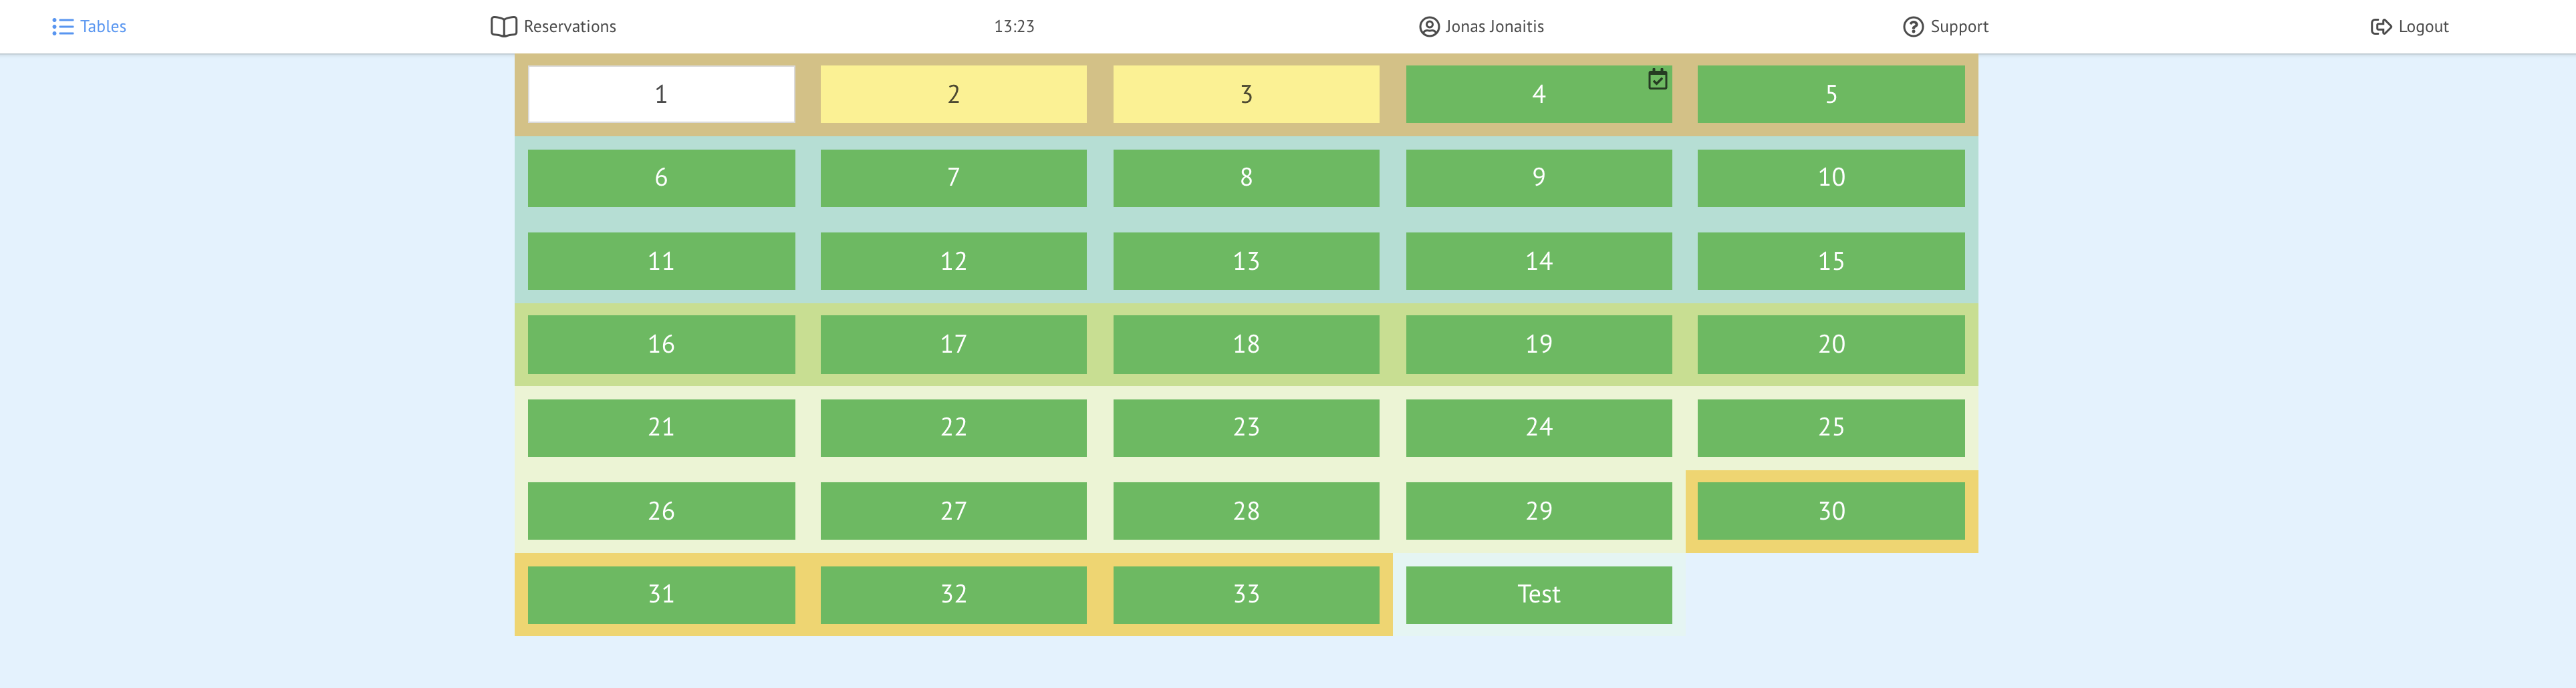Open table 26
This screenshot has height=688, width=2576.
click(661, 511)
